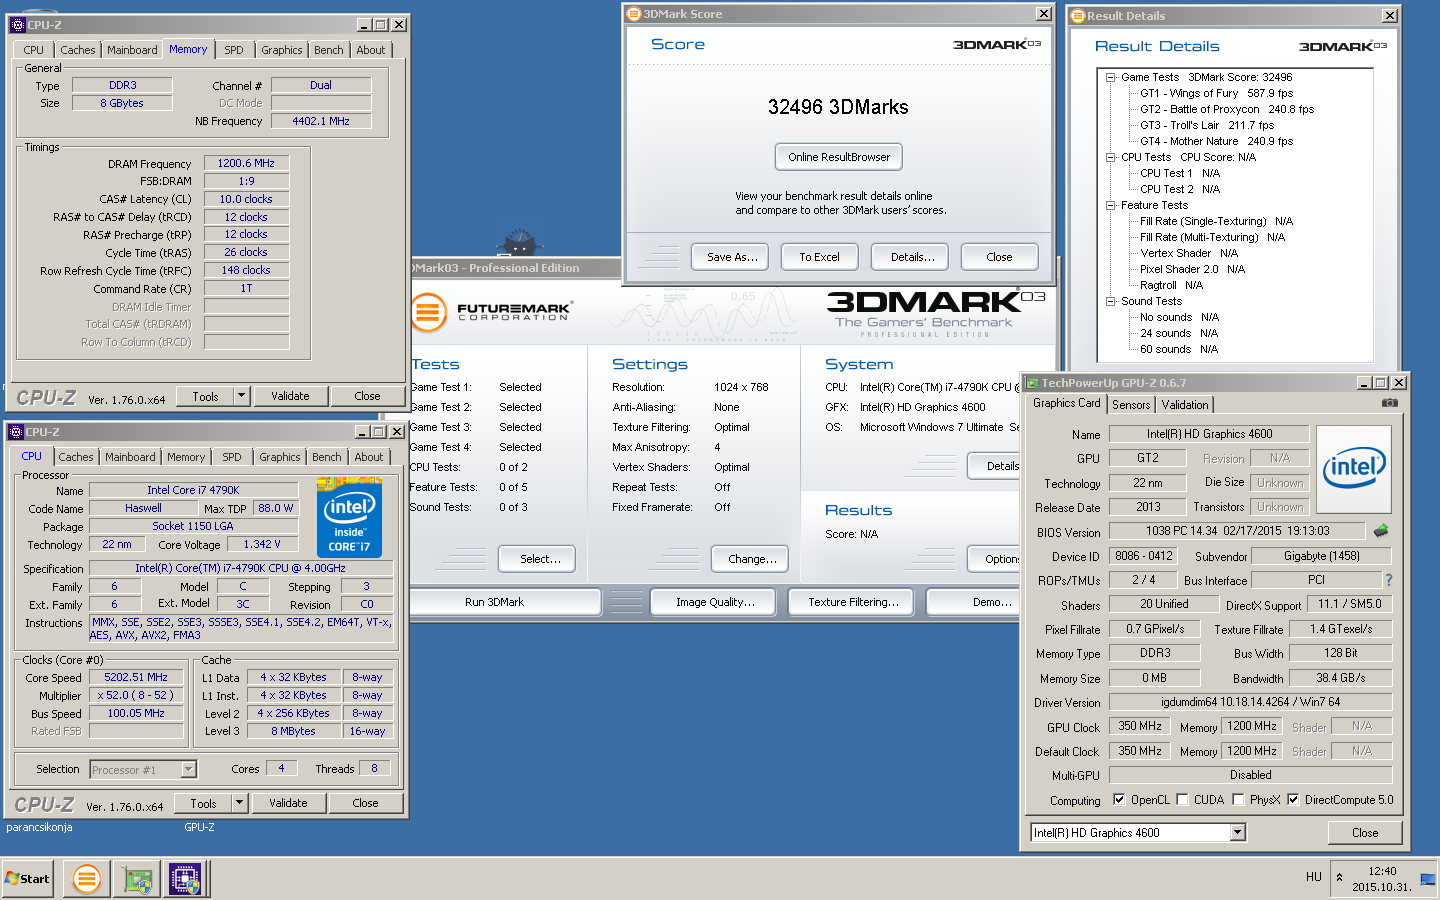Click the Core Speed 5202.51 MHz value
Screen dimensions: 1440x900
click(136, 677)
